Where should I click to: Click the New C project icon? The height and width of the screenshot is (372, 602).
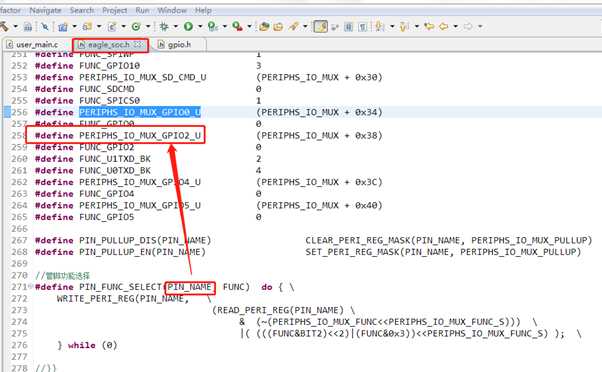pyautogui.click(x=63, y=26)
